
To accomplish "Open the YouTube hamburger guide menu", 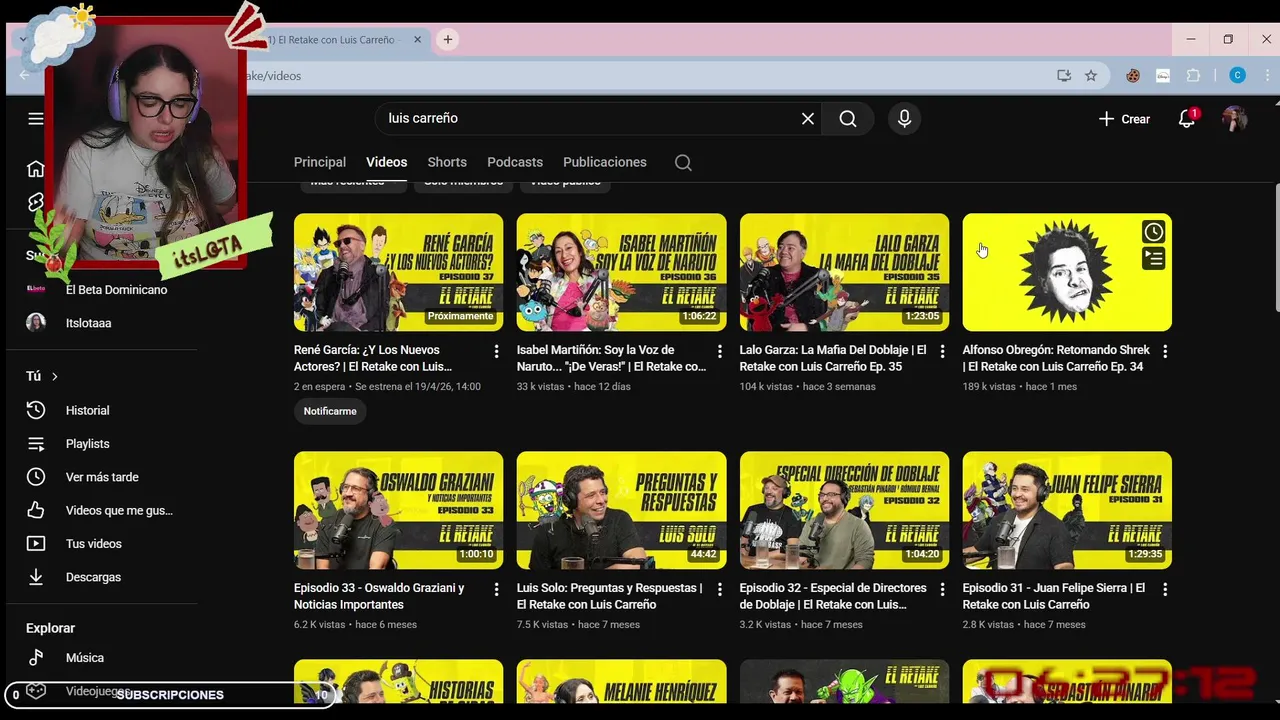I will (x=36, y=119).
